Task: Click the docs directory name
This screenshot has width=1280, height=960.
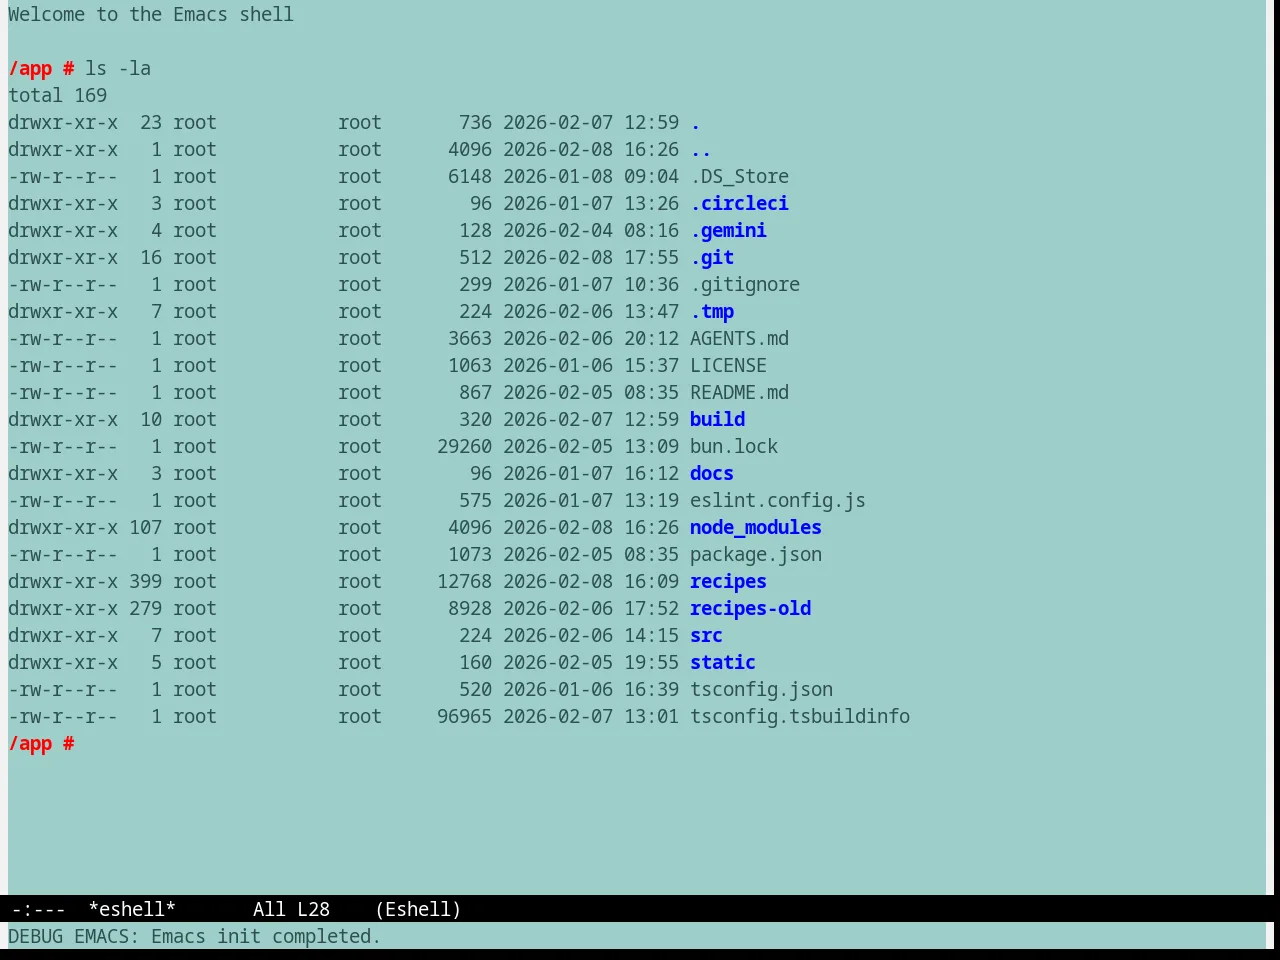Action: (712, 474)
